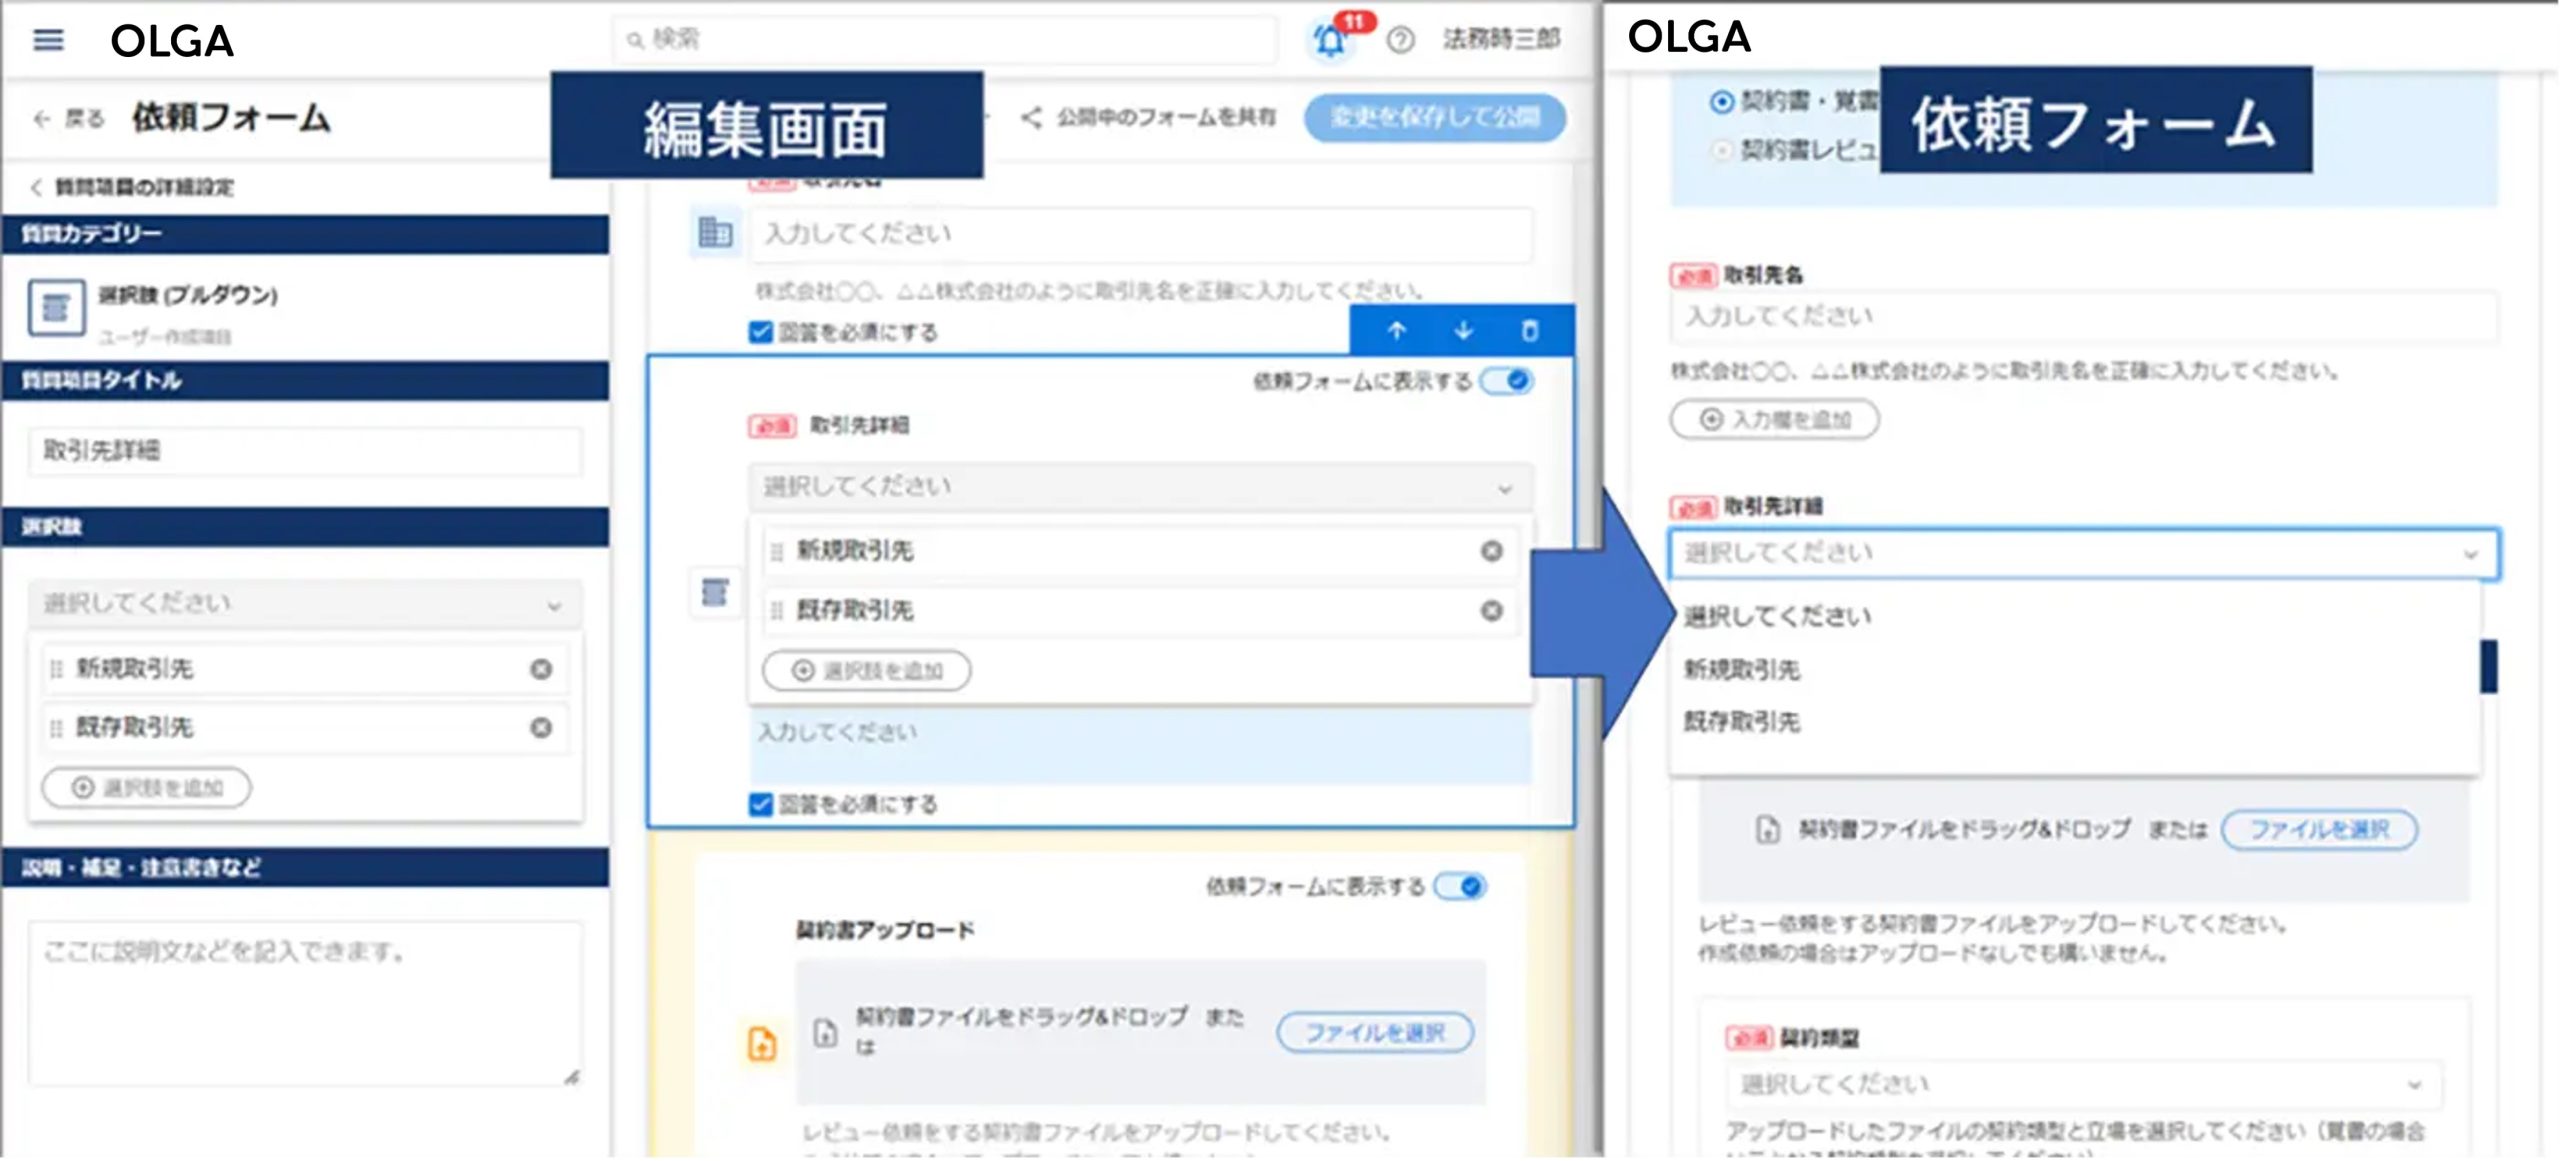Click the back arrow labeled 戻る
The height and width of the screenshot is (1161, 2560).
[42, 119]
